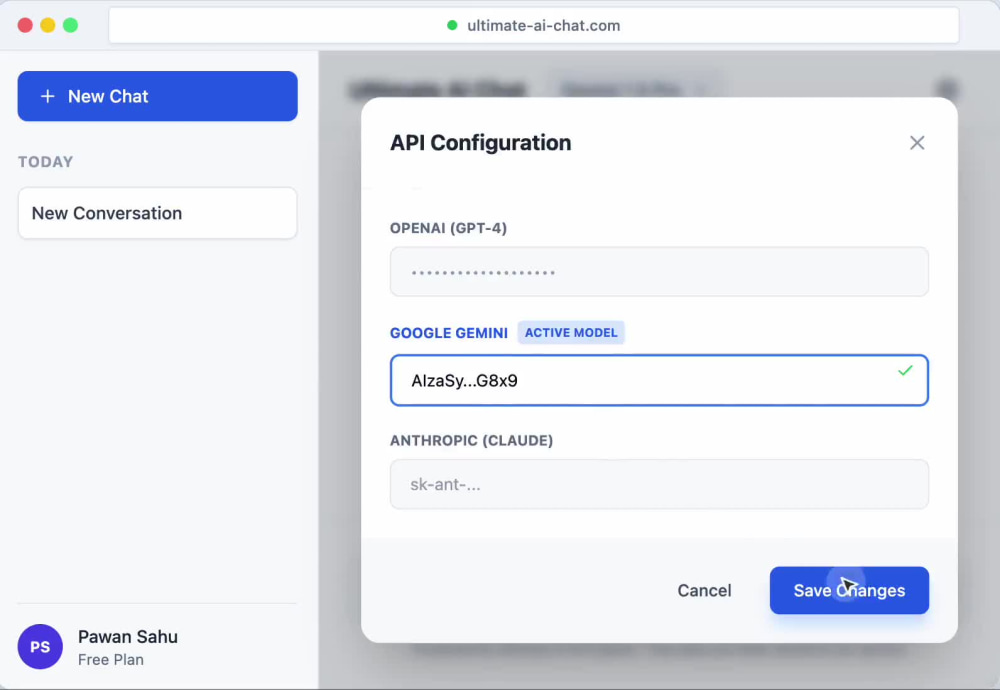
Task: Start a New Chat
Action: (x=158, y=96)
